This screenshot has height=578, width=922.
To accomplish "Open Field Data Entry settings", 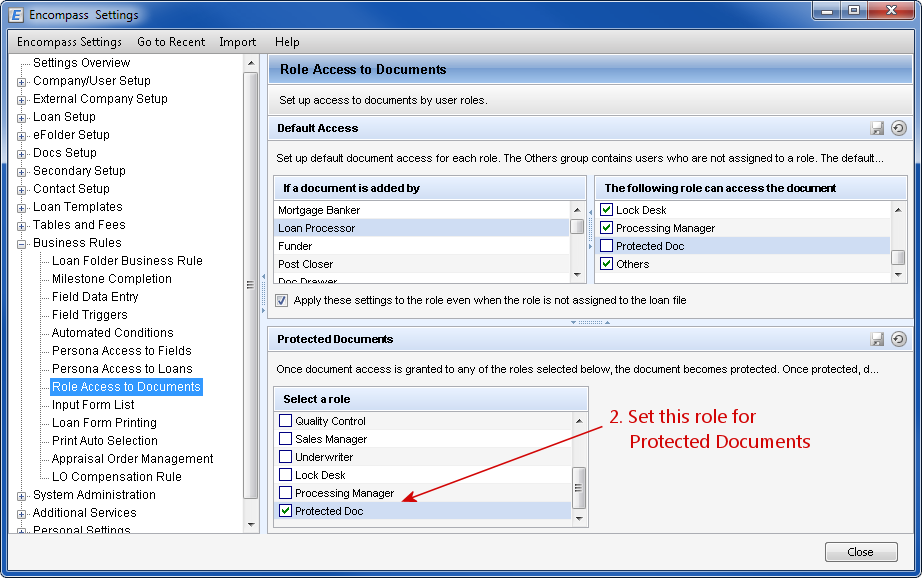I will coord(95,297).
